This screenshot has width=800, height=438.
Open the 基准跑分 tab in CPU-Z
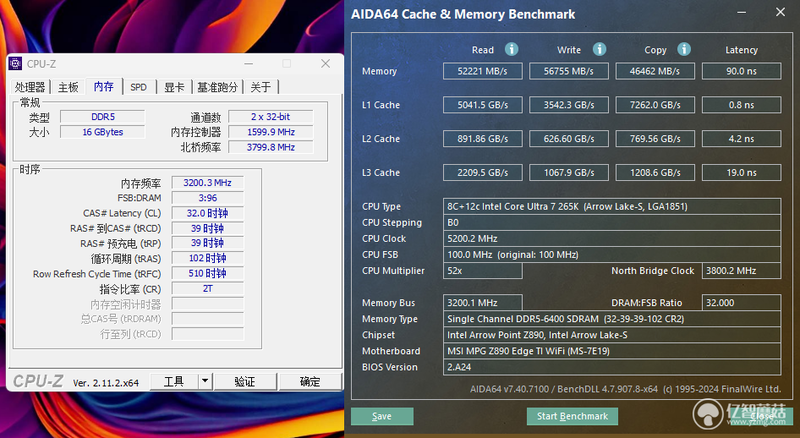217,87
